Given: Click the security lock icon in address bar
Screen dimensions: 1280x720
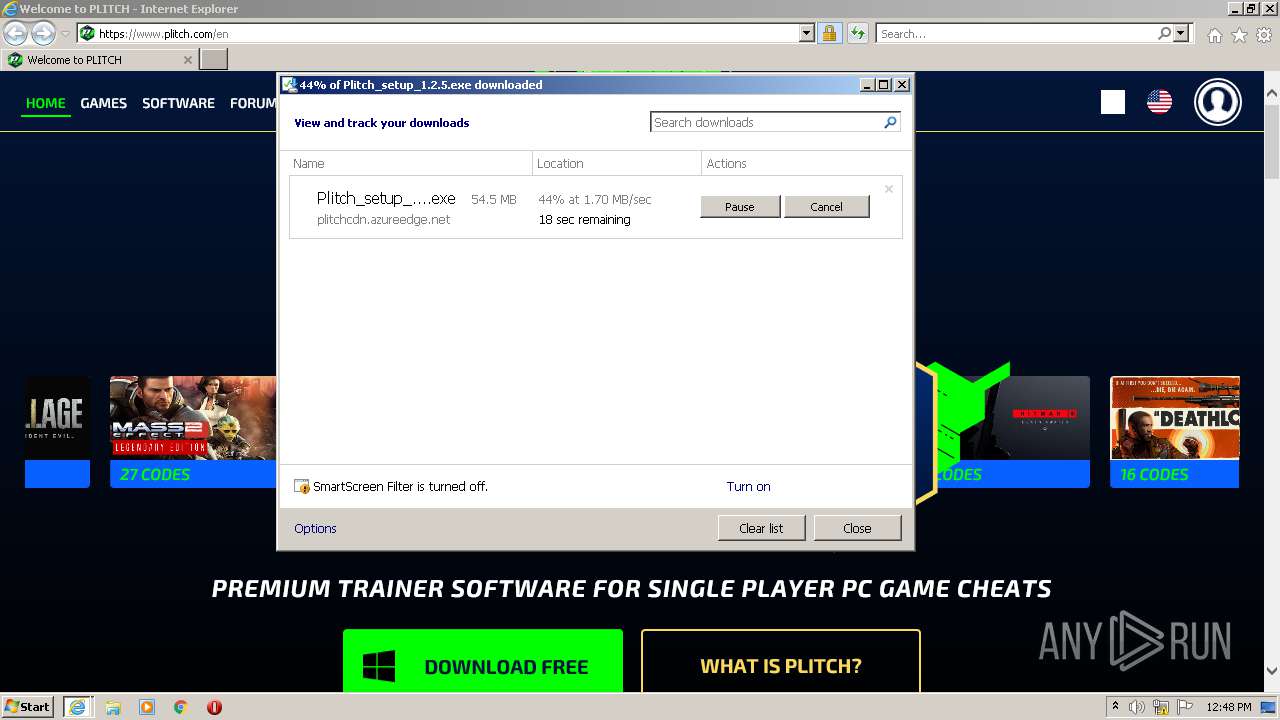Looking at the screenshot, I should [x=829, y=34].
